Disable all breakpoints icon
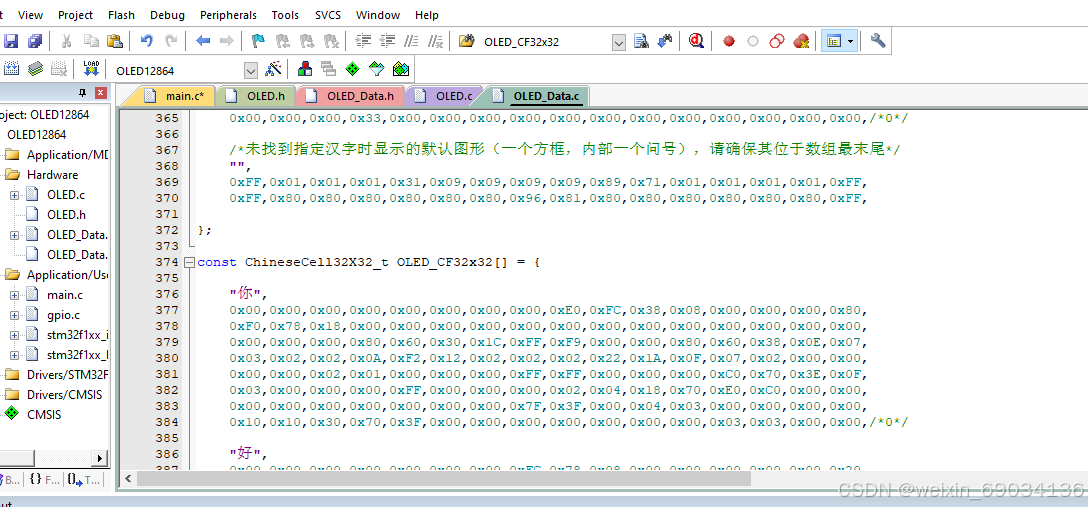This screenshot has height=507, width=1088. coord(776,42)
